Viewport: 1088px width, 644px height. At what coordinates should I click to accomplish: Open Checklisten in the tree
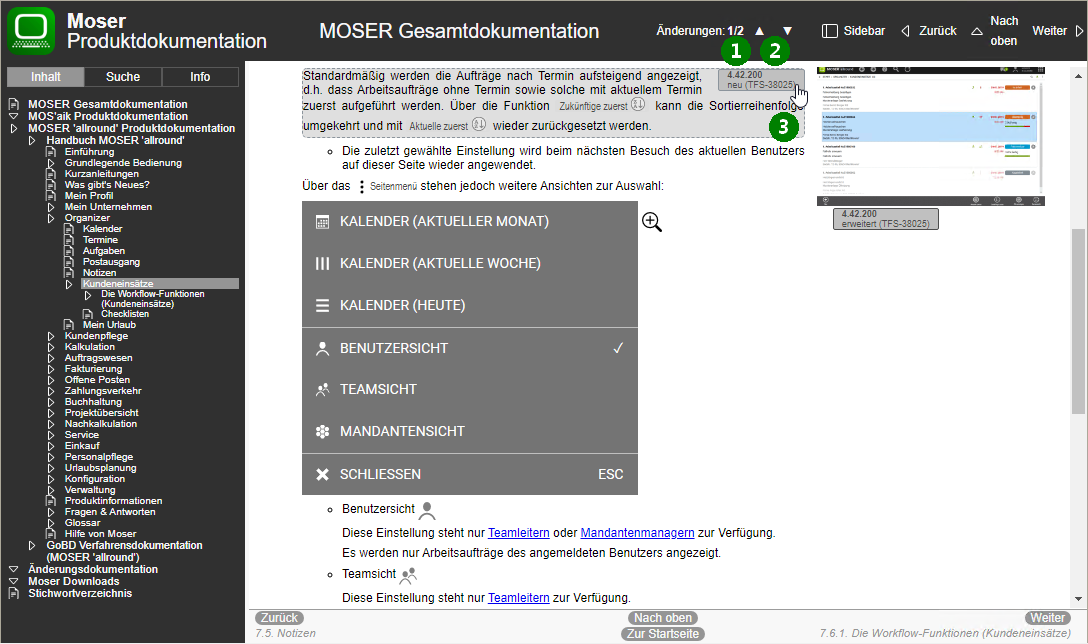pyautogui.click(x=125, y=314)
